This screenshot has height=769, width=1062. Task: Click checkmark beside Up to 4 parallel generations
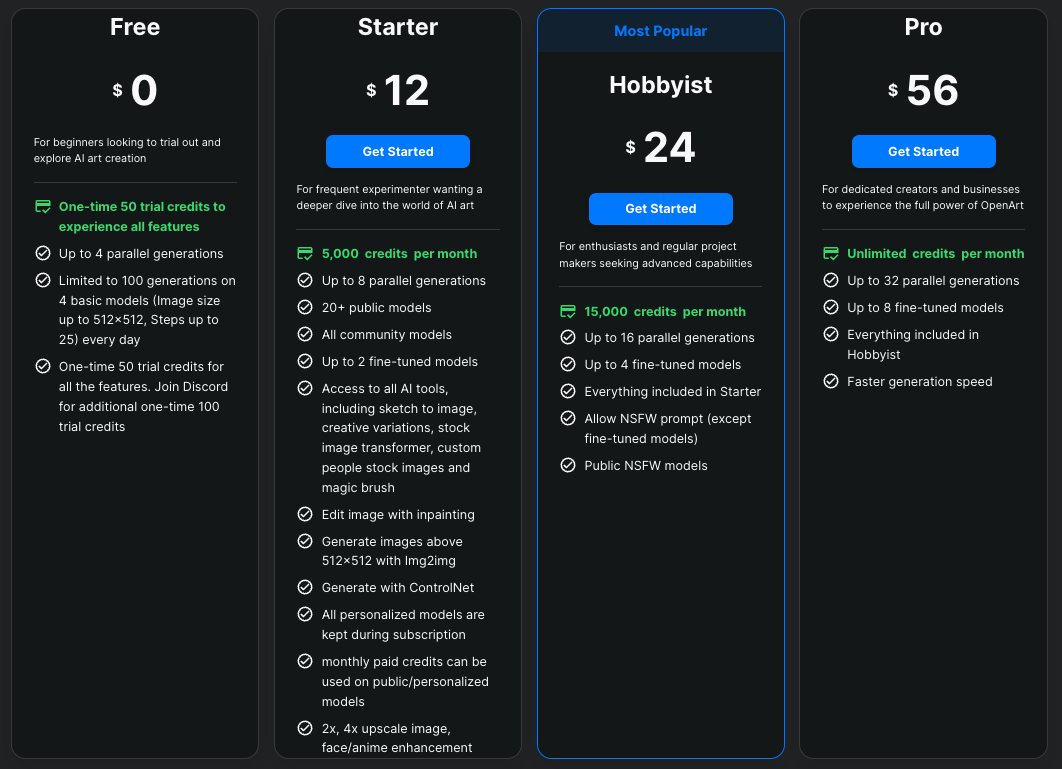[x=43, y=254]
